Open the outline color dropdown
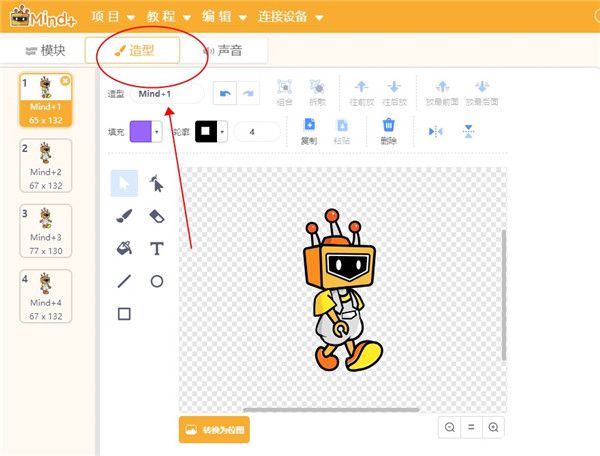The height and width of the screenshot is (456, 600). click(222, 131)
